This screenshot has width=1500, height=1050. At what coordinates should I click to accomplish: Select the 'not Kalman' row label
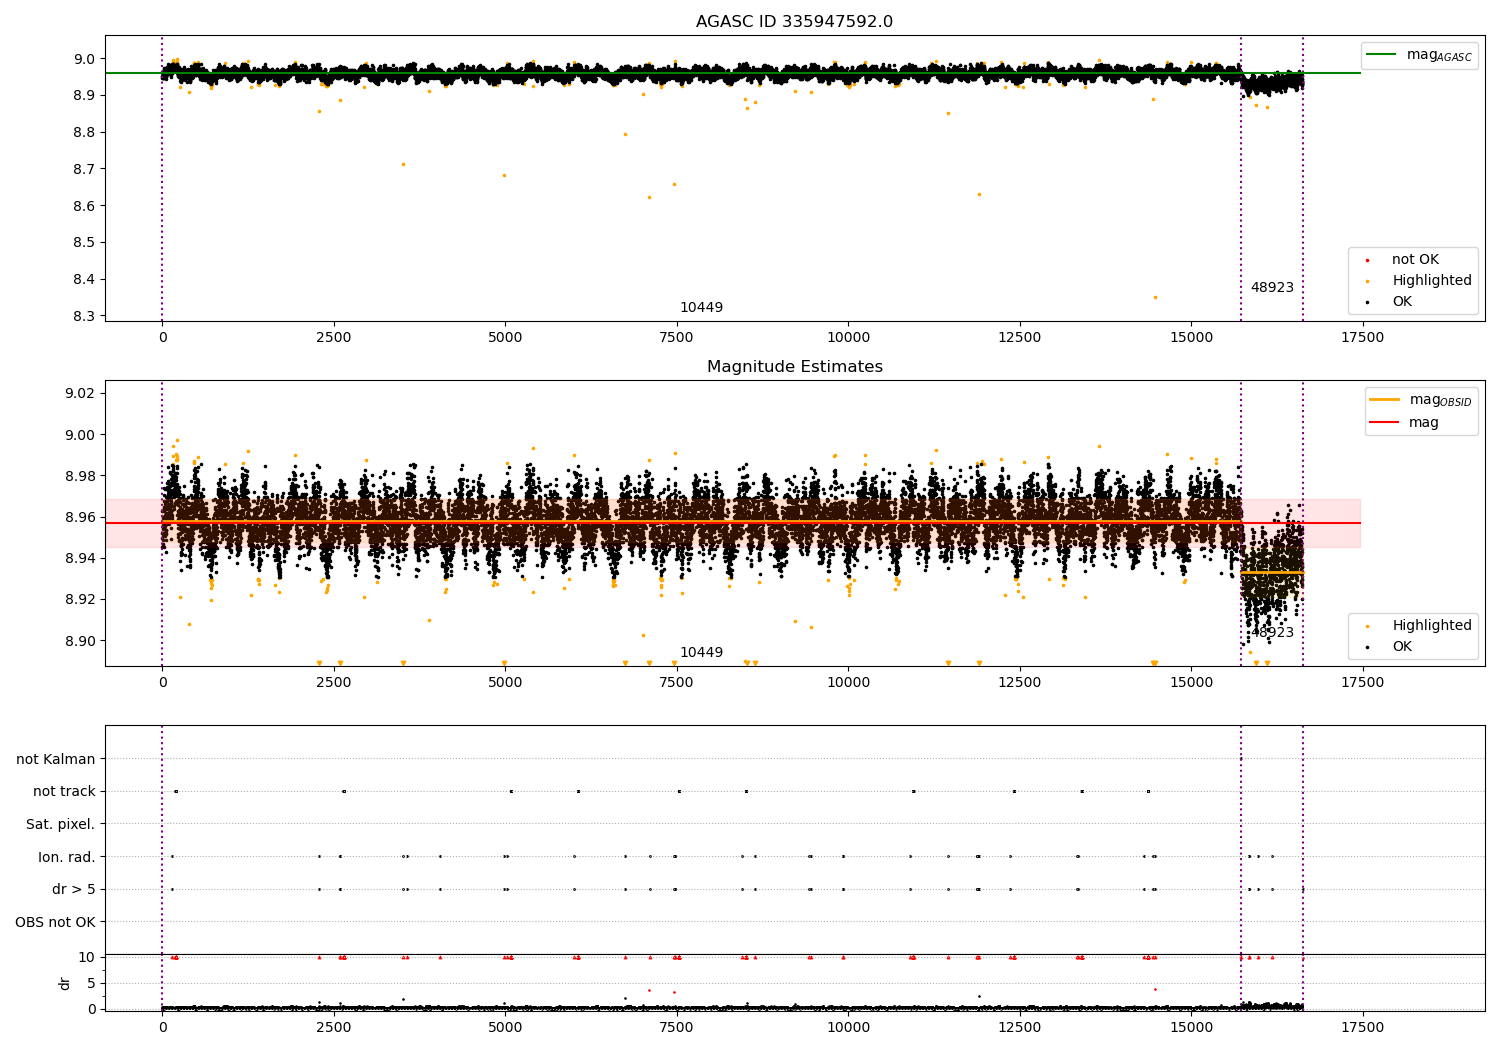tap(56, 759)
